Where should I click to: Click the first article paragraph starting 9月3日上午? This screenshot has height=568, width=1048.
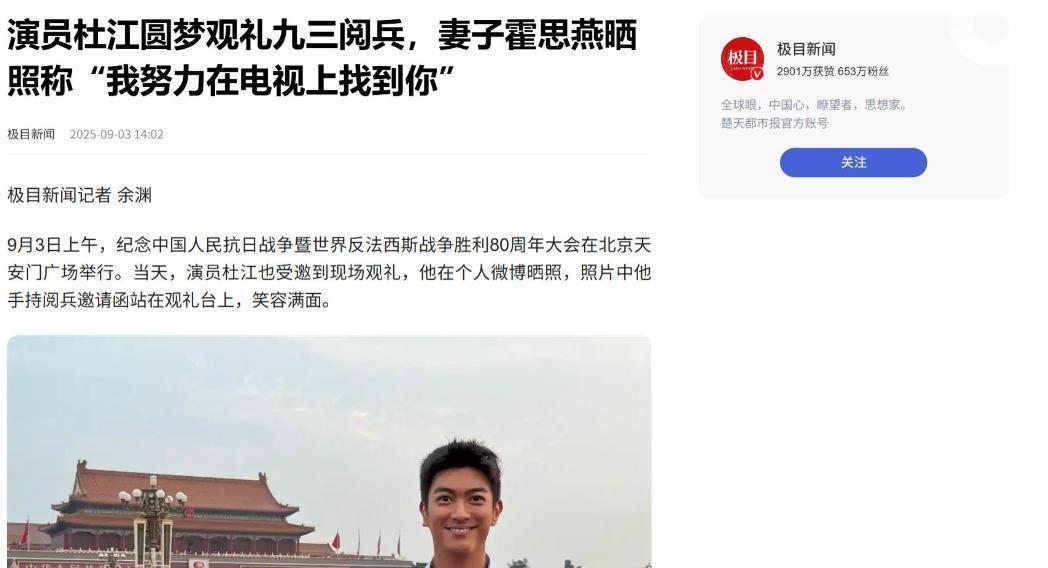(x=329, y=273)
